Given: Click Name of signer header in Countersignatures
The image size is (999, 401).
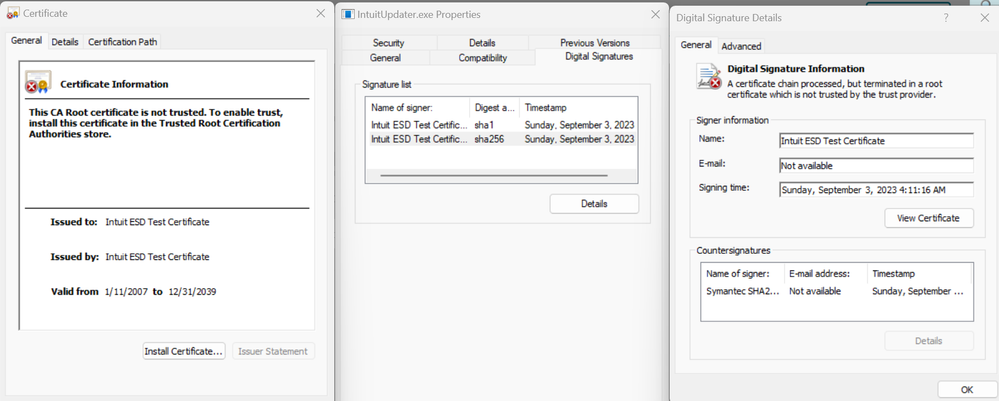Looking at the screenshot, I should (743, 273).
